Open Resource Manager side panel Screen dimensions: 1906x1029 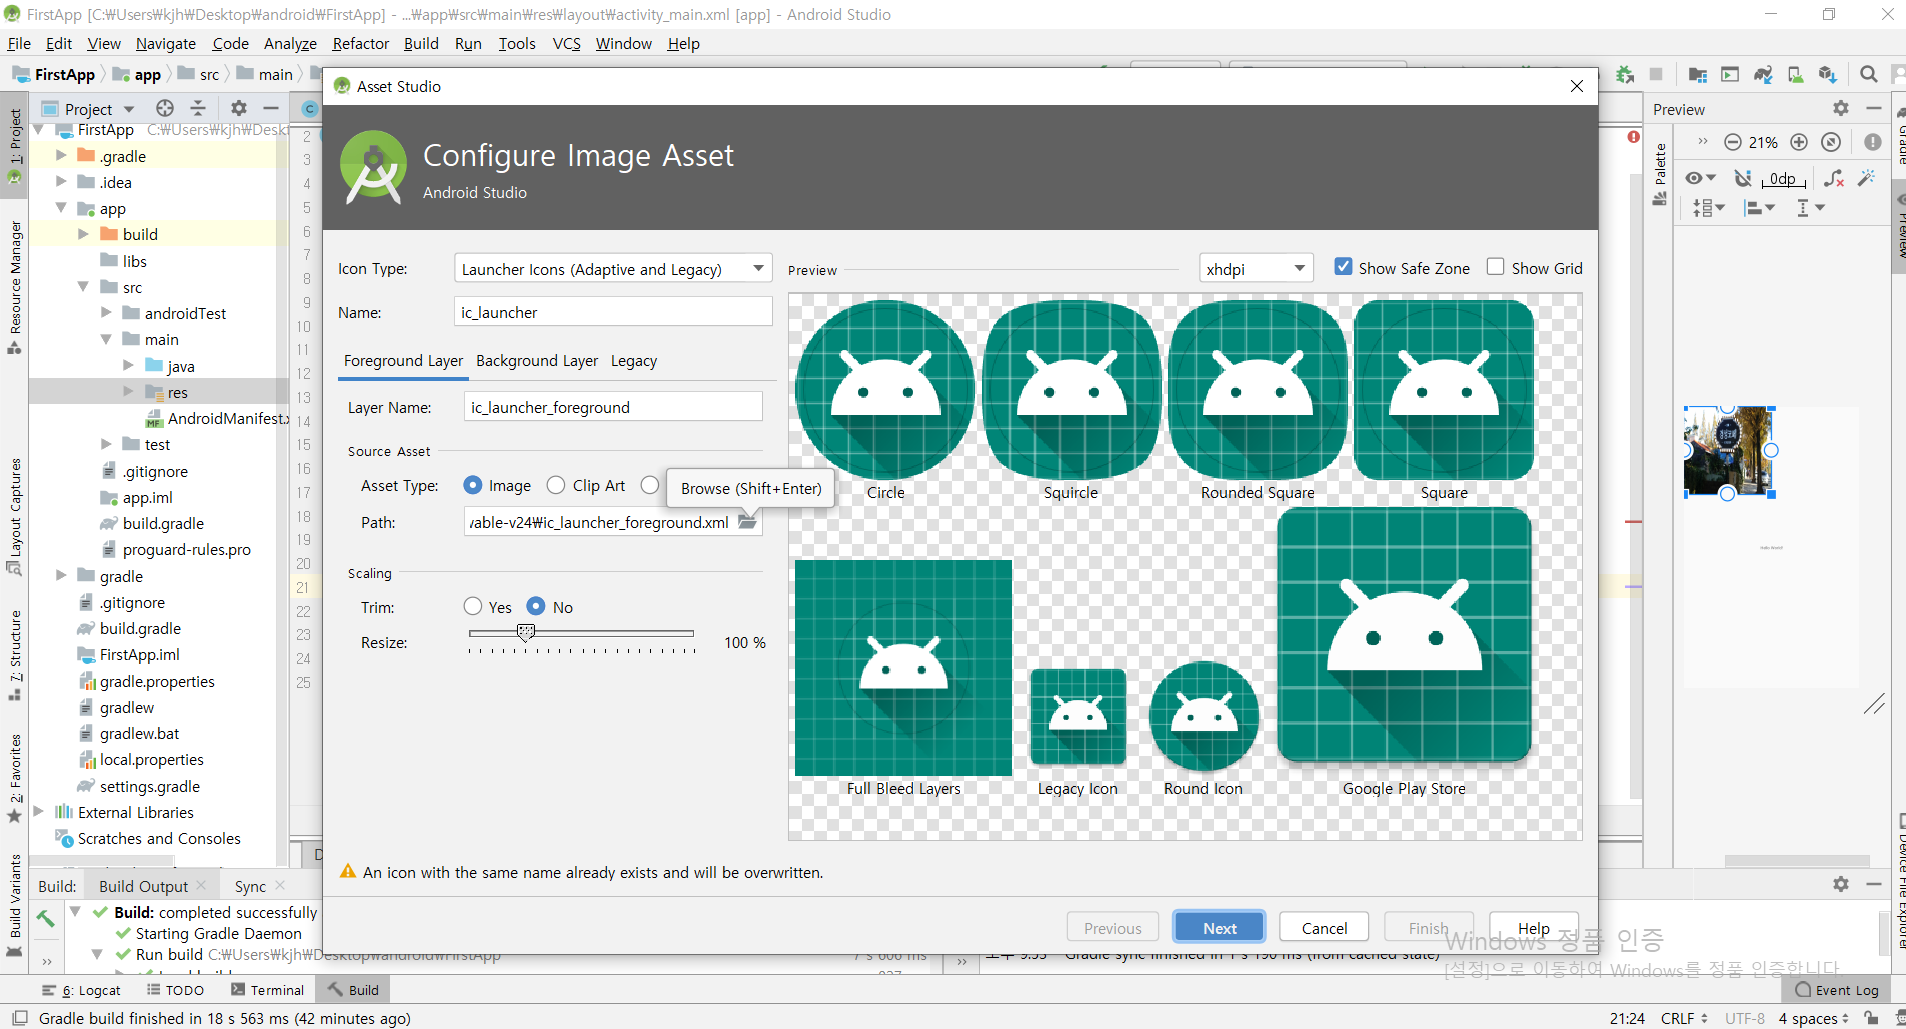click(x=15, y=288)
